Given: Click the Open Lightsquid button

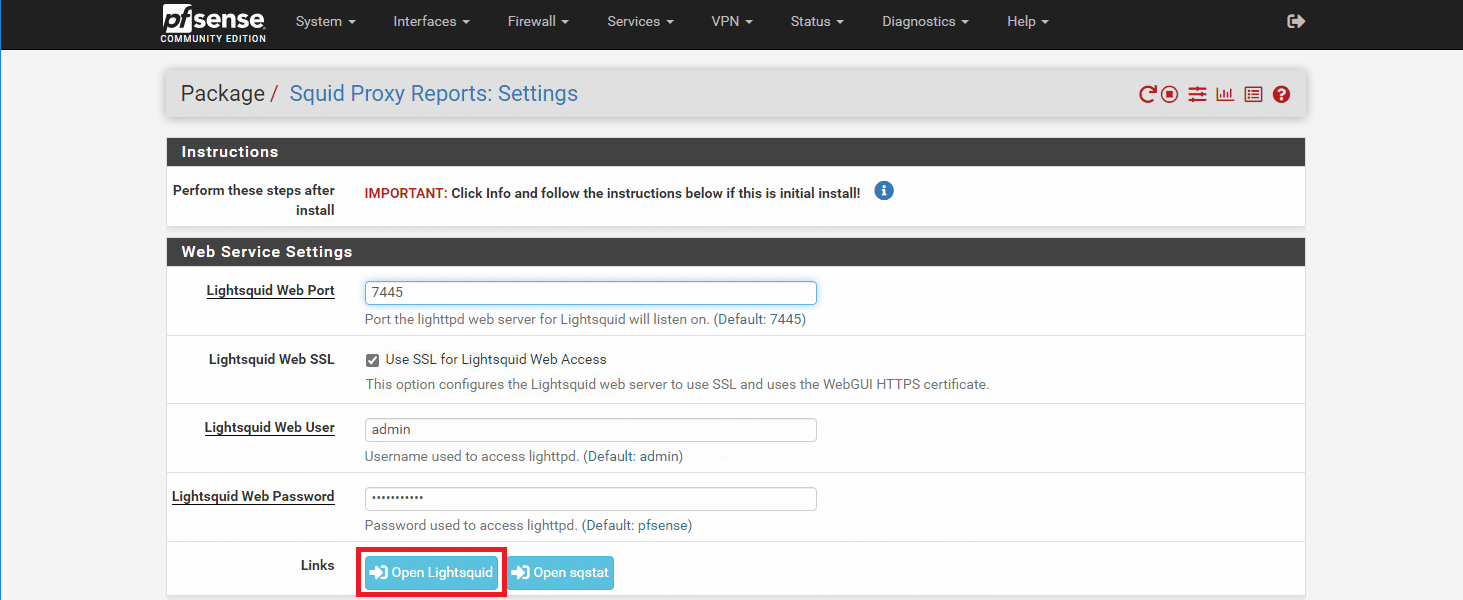Looking at the screenshot, I should (x=431, y=573).
